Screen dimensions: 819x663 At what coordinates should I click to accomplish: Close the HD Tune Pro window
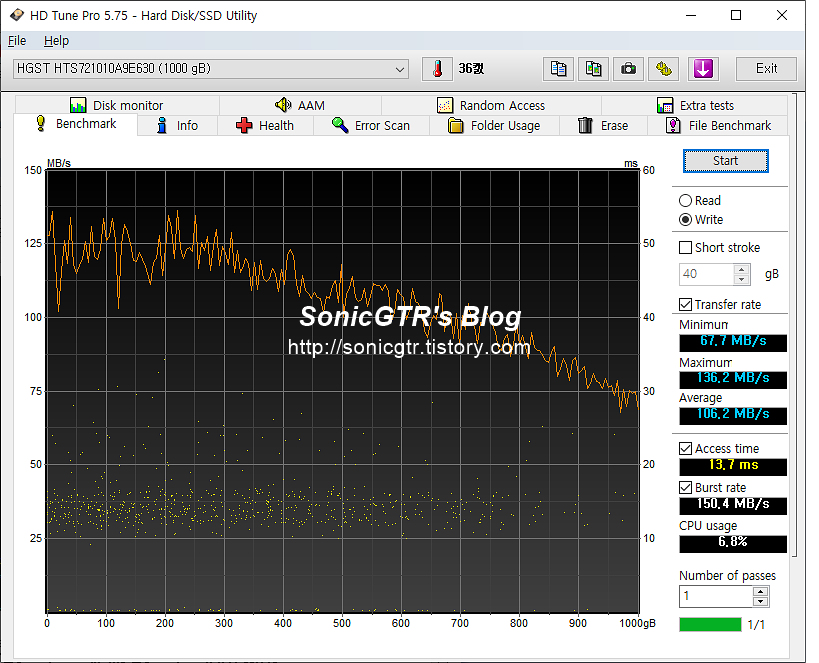coord(782,15)
